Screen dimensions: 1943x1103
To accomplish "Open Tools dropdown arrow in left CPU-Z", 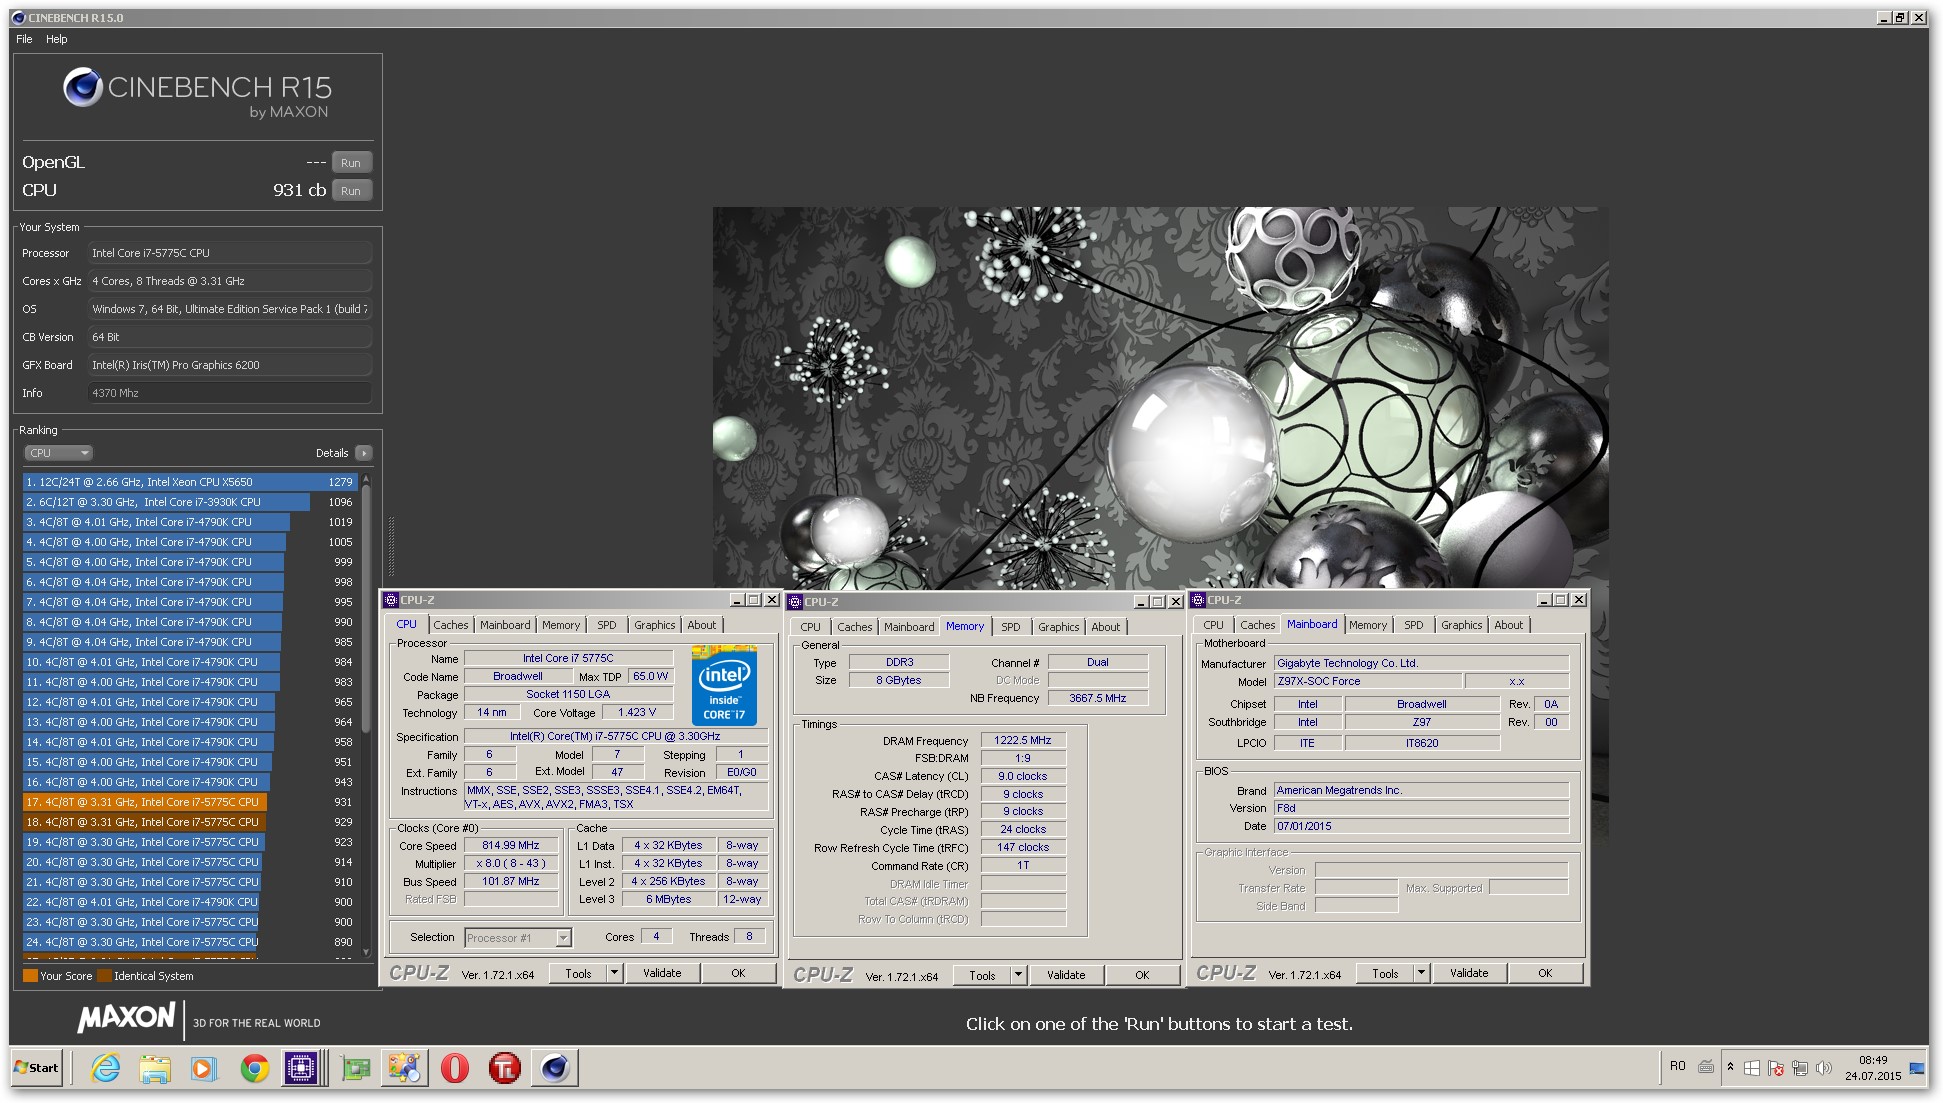I will click(x=614, y=973).
